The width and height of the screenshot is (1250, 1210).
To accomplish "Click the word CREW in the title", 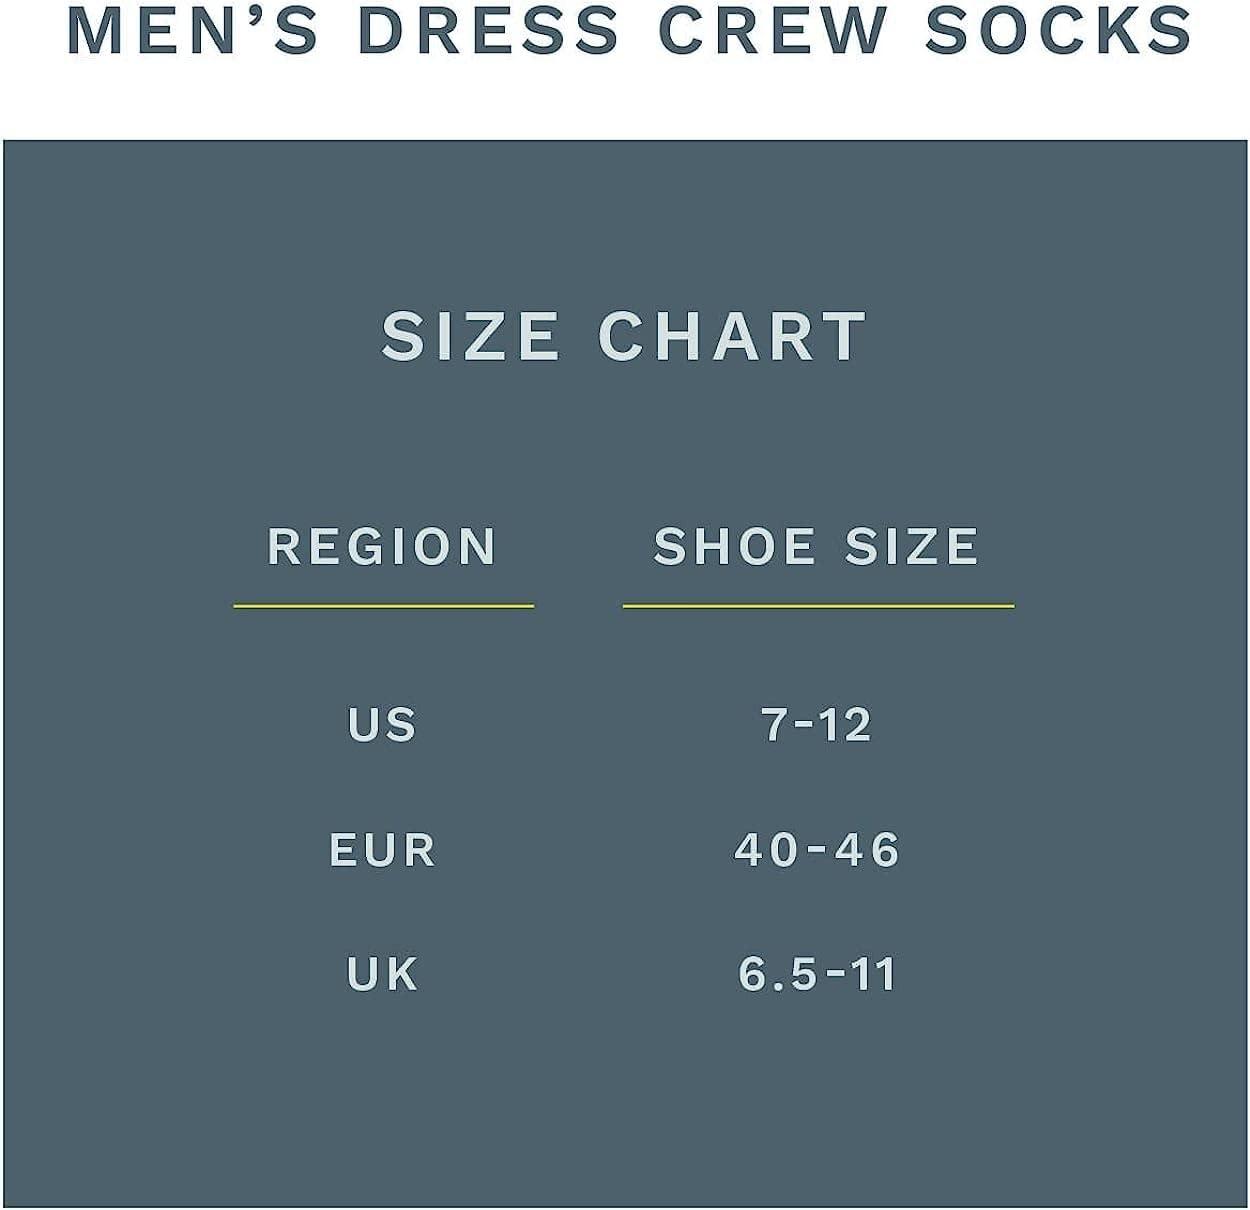I will [772, 29].
